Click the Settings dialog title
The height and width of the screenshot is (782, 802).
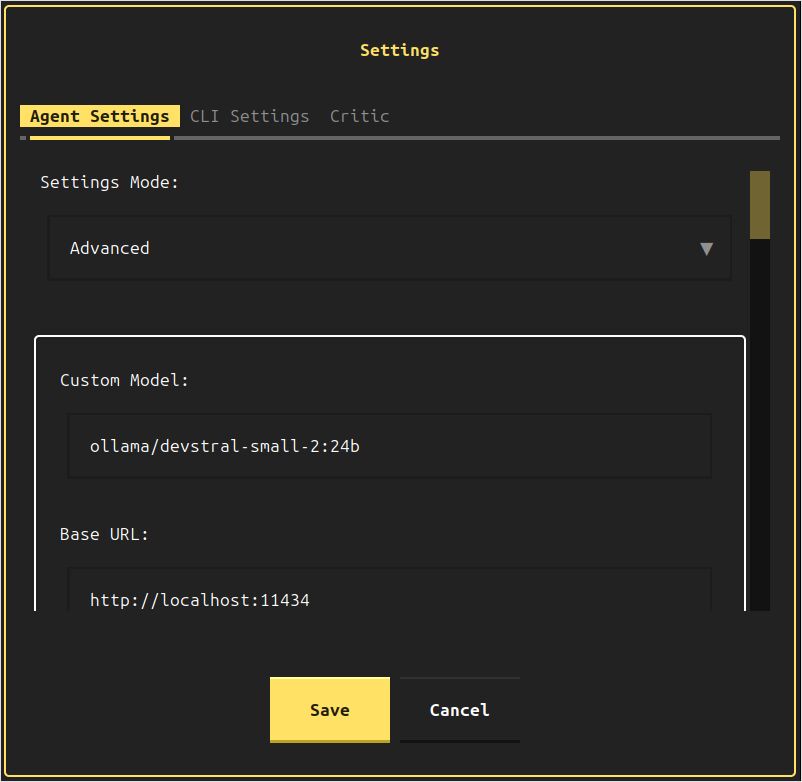[399, 49]
